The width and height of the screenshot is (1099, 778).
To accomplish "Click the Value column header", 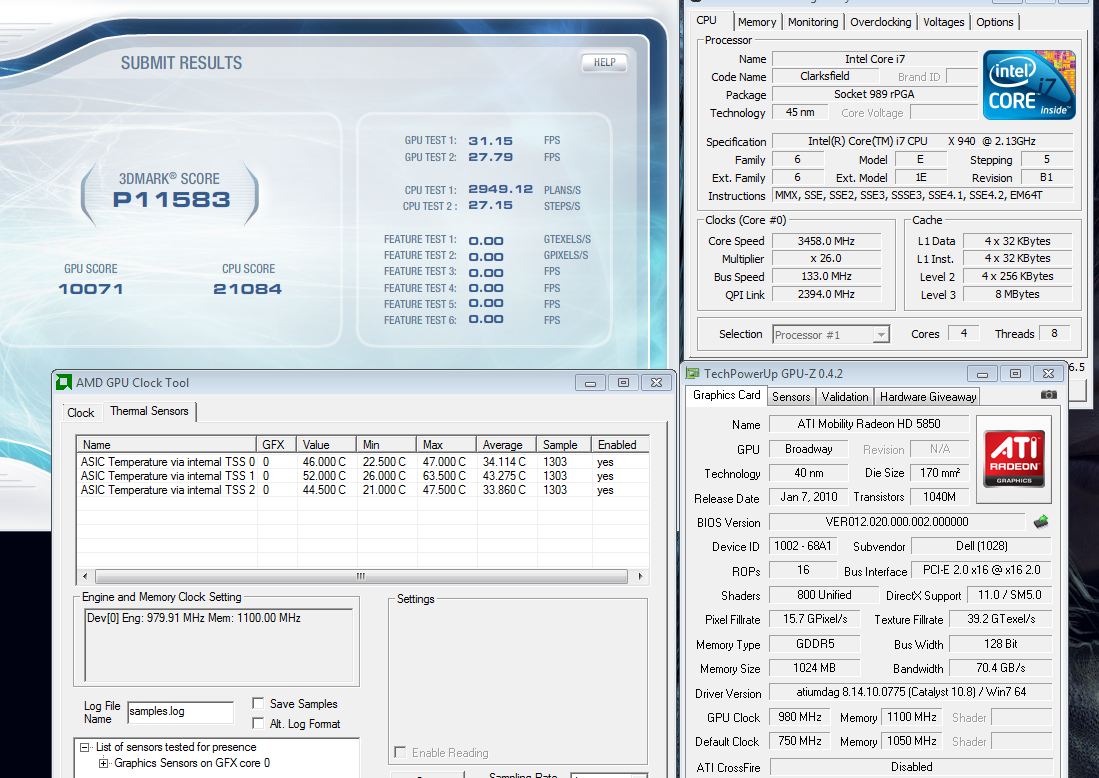I will 327,444.
